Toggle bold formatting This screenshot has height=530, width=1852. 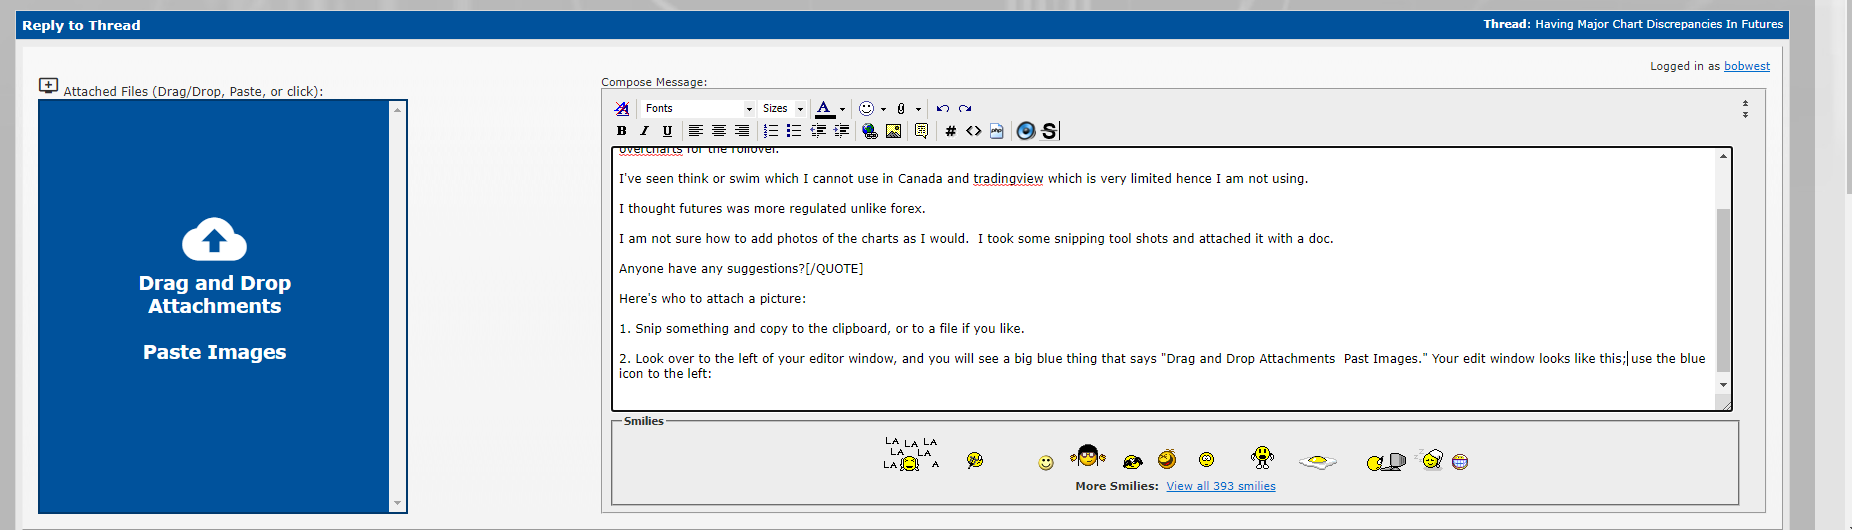pos(622,131)
